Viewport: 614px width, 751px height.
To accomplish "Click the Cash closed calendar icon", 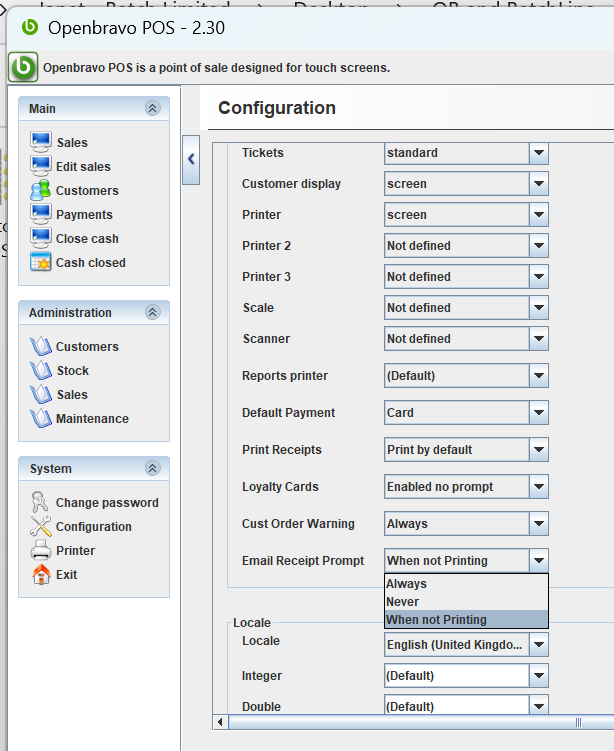I will coord(41,262).
